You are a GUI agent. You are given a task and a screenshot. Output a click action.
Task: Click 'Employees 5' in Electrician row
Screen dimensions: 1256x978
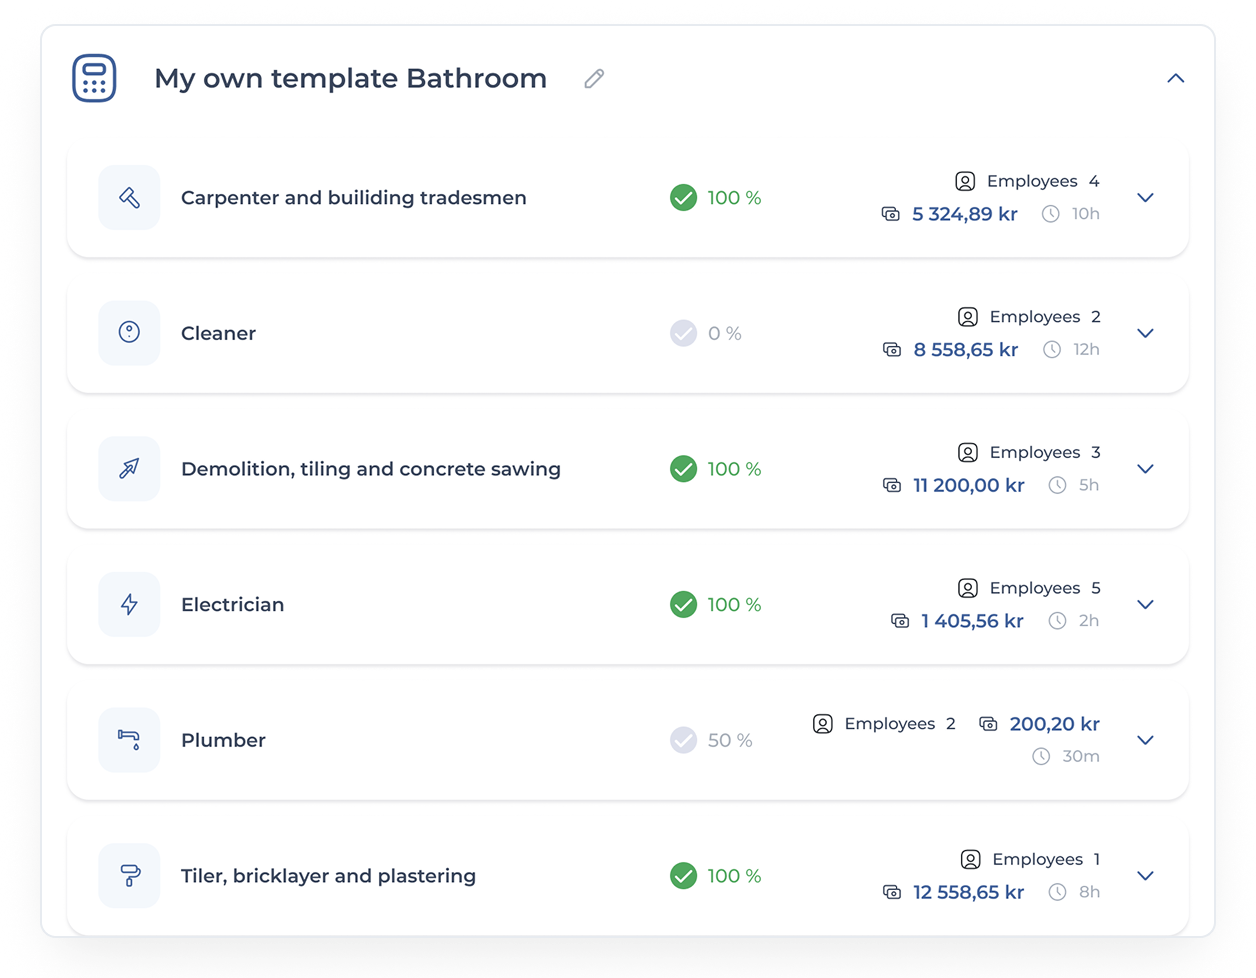coord(1045,588)
